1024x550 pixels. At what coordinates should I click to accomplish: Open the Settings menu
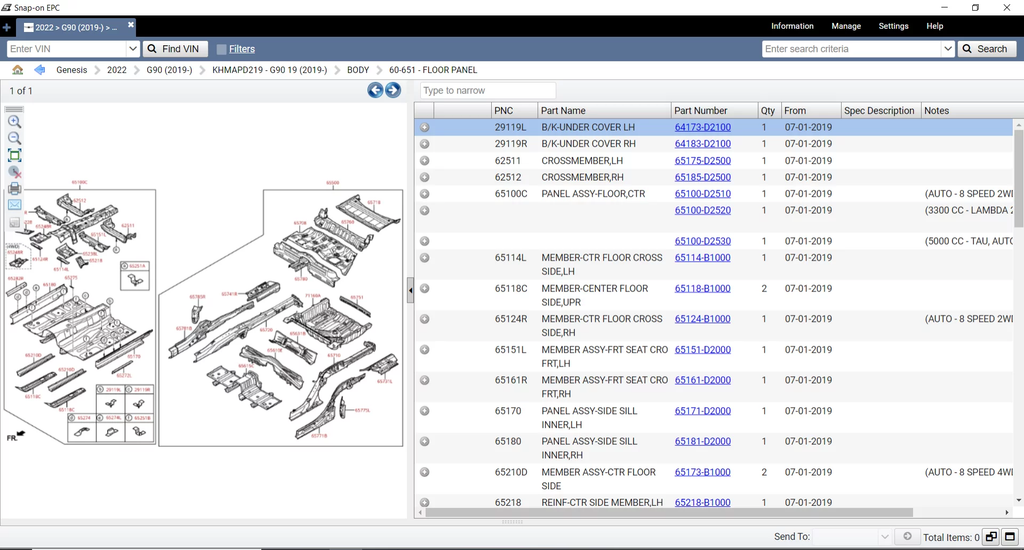tap(893, 26)
